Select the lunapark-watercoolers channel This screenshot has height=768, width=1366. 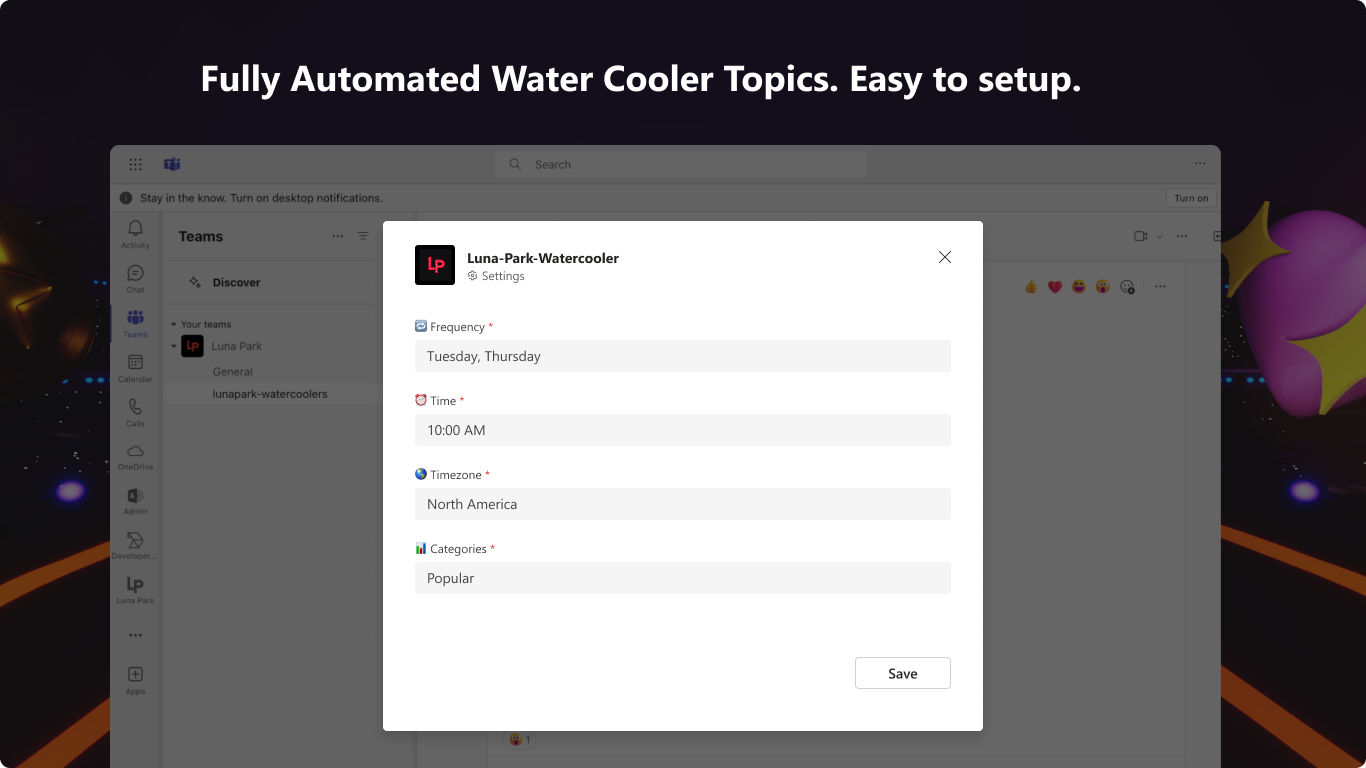(x=270, y=394)
